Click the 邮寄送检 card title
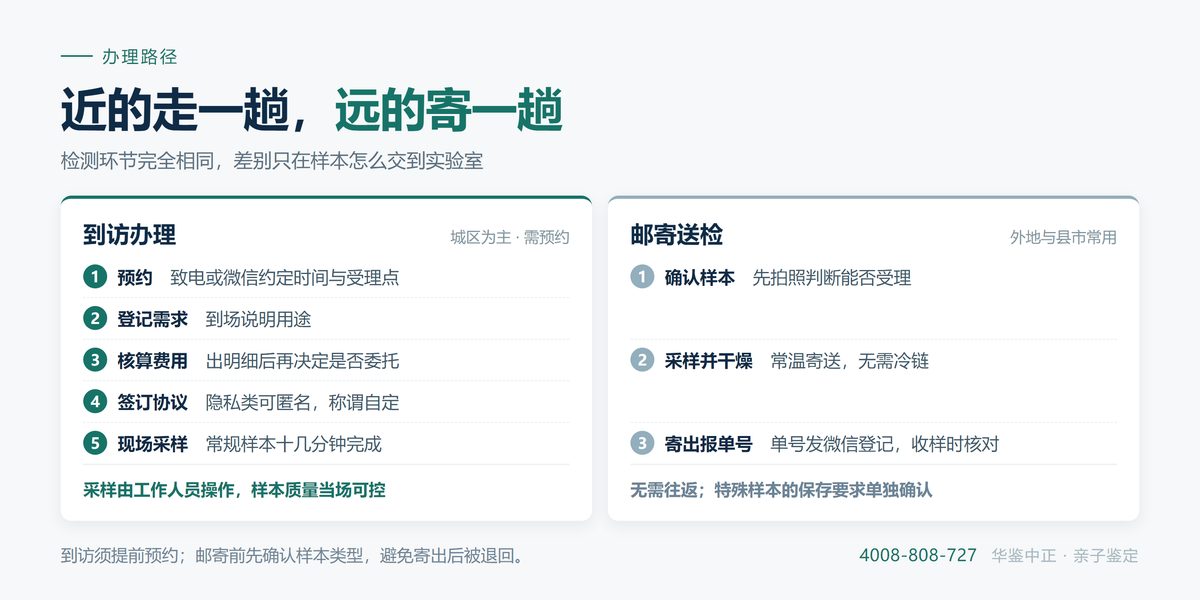Screen dimensions: 1200x600 (x=676, y=235)
